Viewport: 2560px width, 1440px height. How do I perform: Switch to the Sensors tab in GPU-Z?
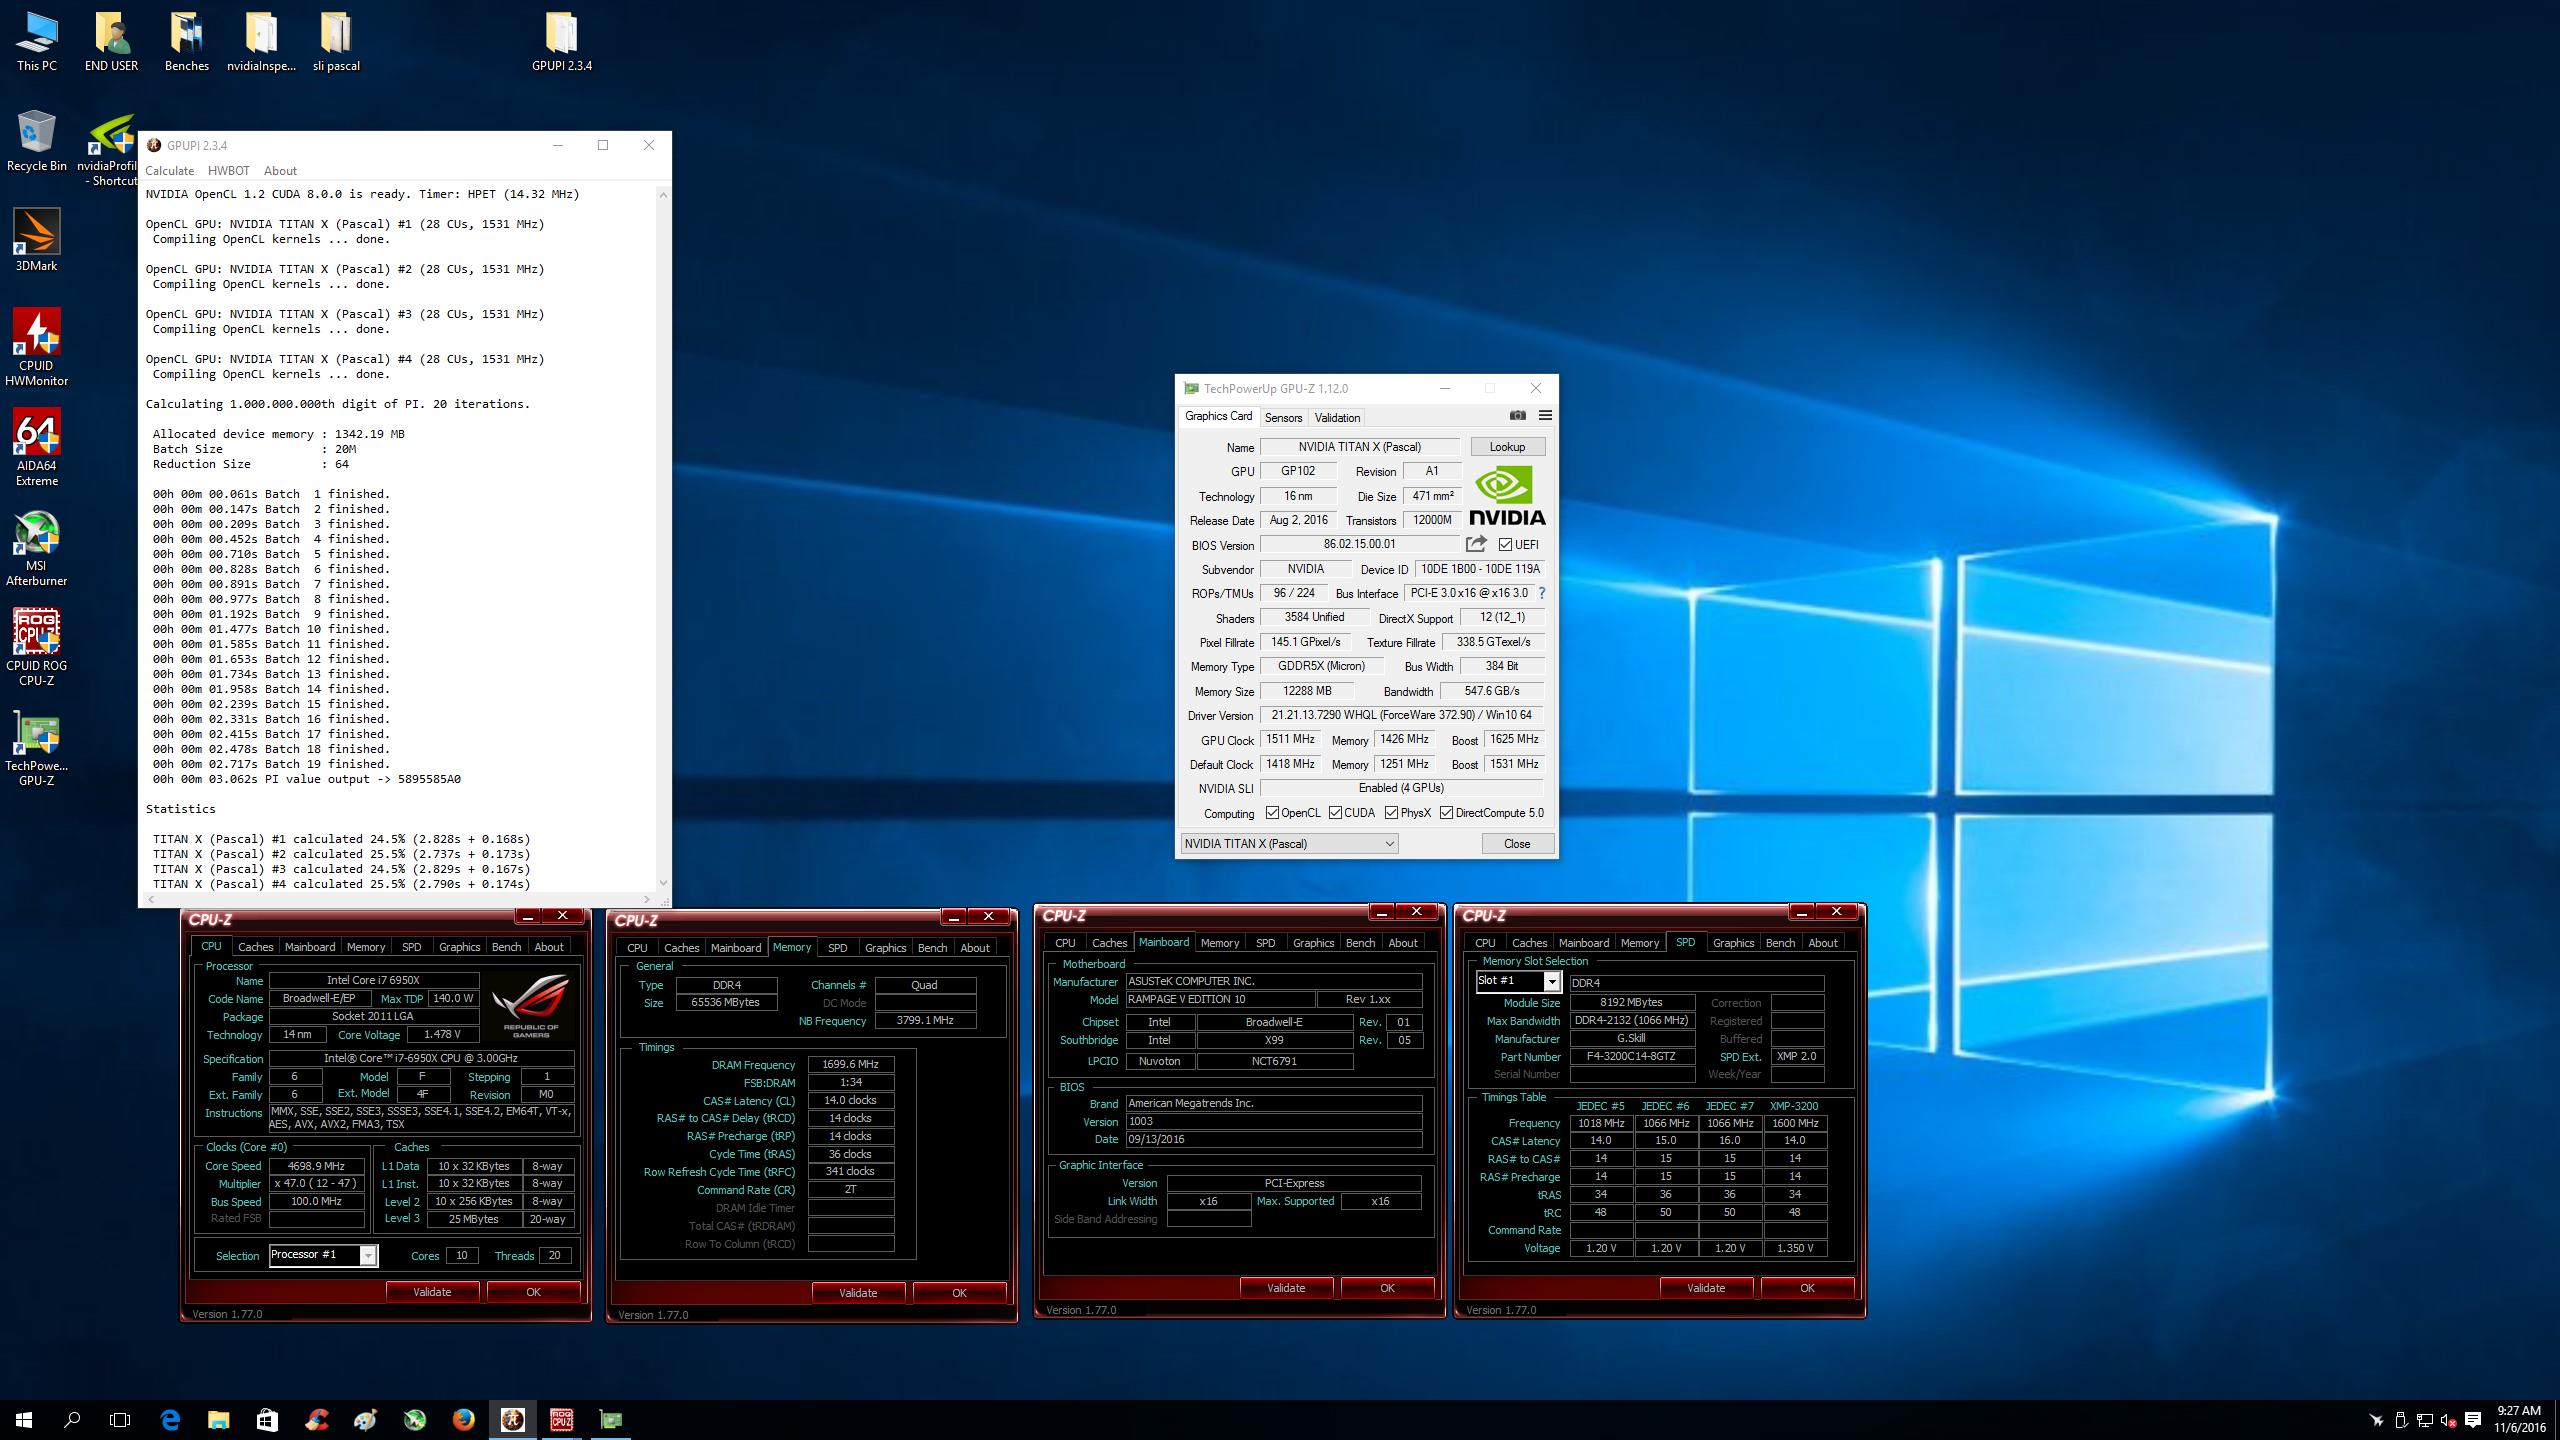pyautogui.click(x=1283, y=418)
